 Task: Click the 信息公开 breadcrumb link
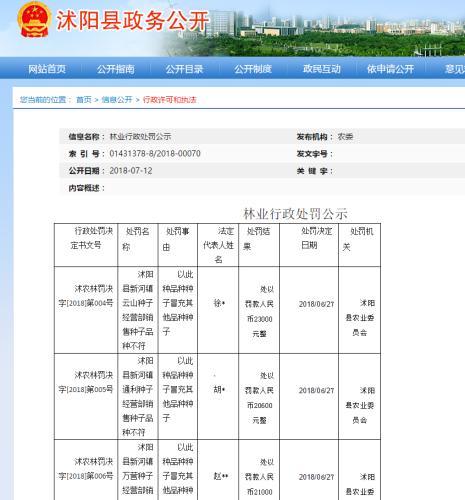pyautogui.click(x=117, y=100)
